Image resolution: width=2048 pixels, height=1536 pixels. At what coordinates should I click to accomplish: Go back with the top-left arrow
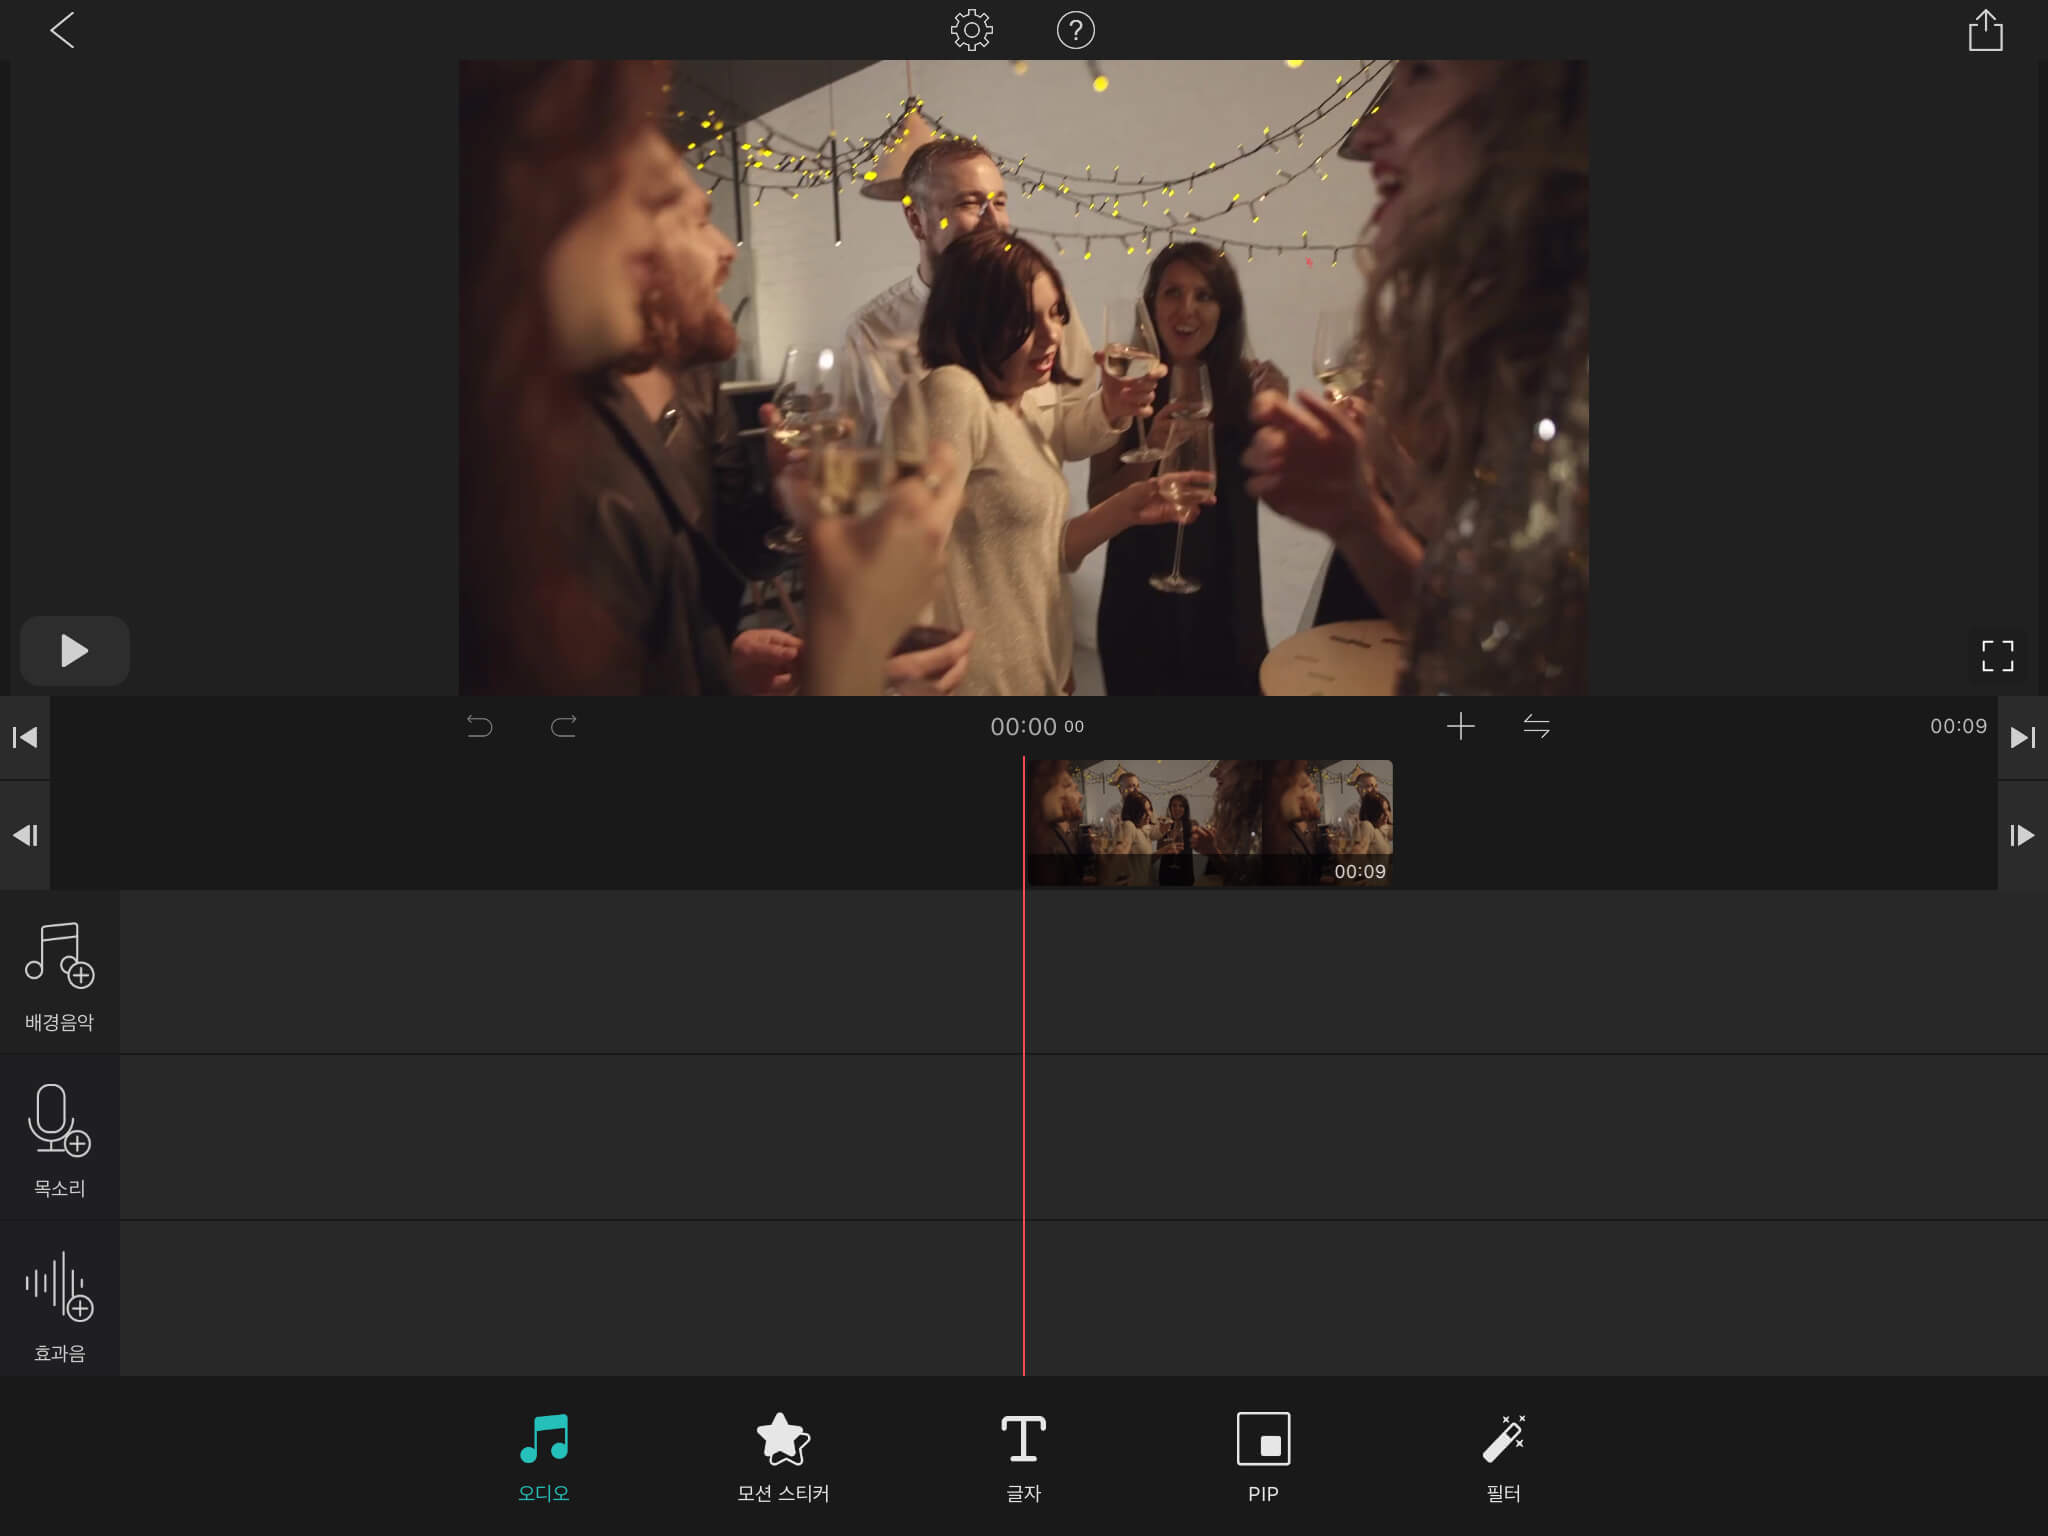[62, 31]
